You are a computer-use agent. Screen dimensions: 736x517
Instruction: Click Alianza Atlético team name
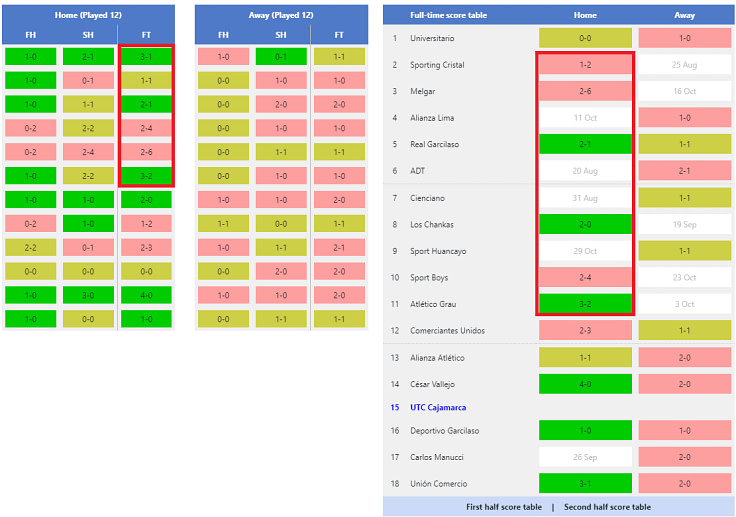pos(437,358)
